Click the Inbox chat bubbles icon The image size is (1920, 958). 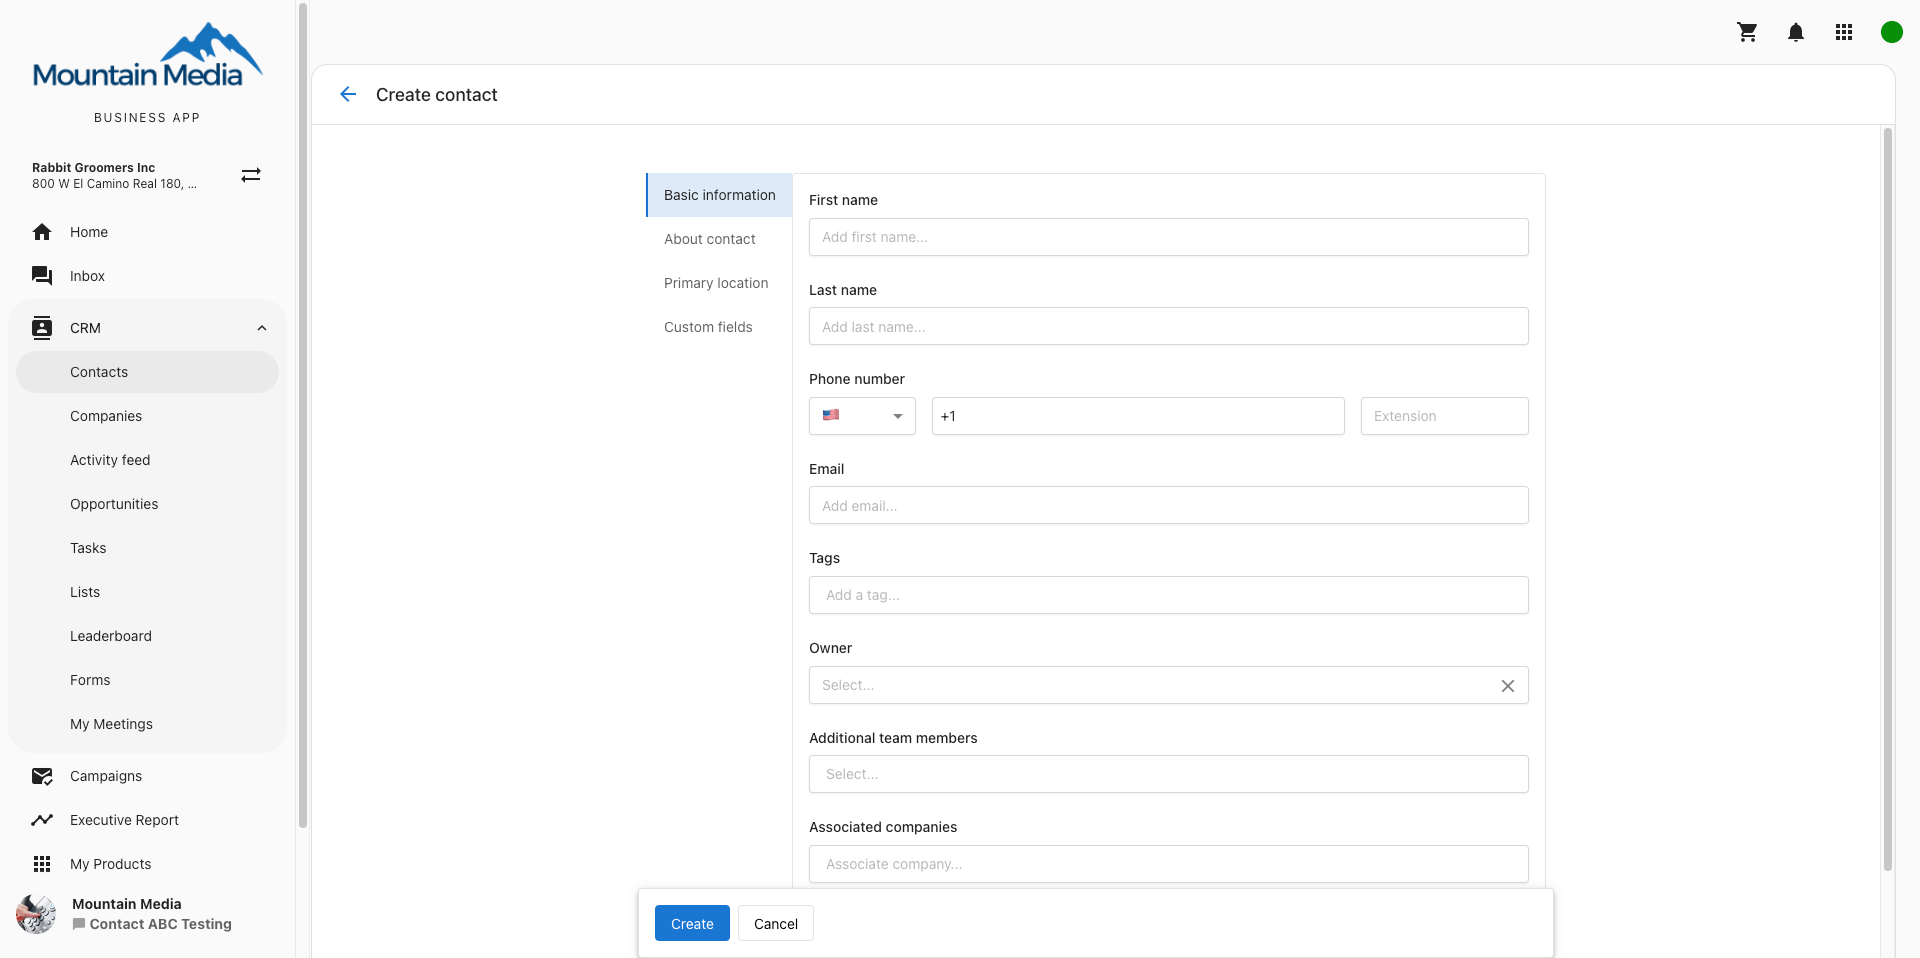[x=42, y=276]
